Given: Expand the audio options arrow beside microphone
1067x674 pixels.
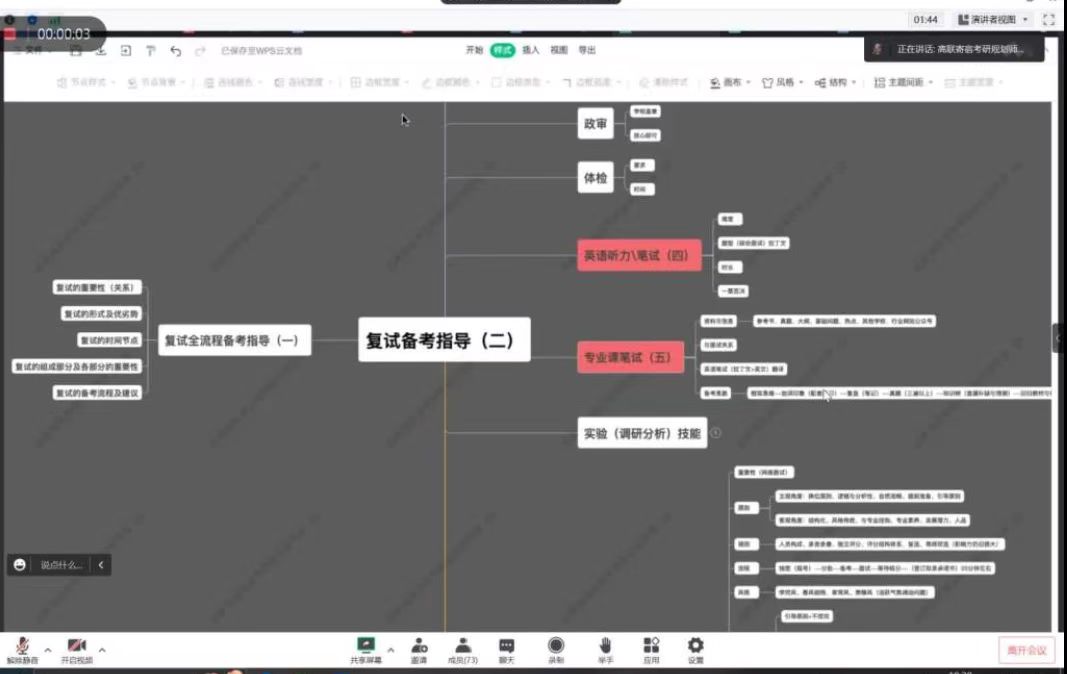Looking at the screenshot, I should point(47,650).
